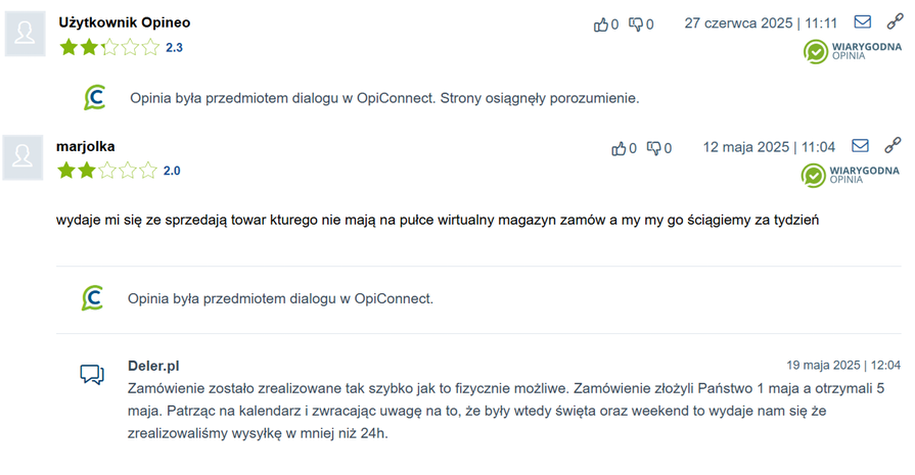Open Użytkownik Opineo user profile name
This screenshot has height=475, width=915.
124,22
